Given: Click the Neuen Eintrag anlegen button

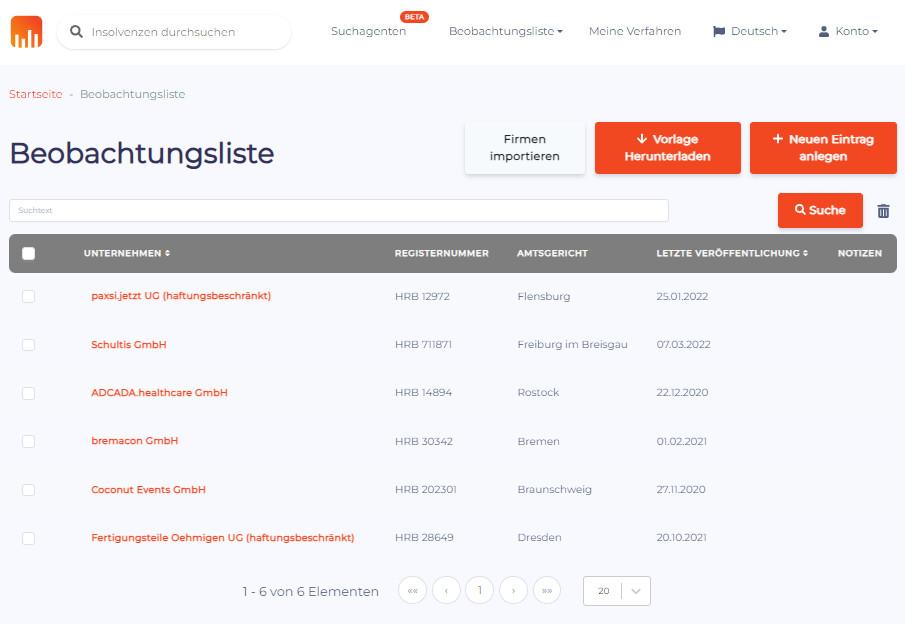Looking at the screenshot, I should [x=822, y=148].
